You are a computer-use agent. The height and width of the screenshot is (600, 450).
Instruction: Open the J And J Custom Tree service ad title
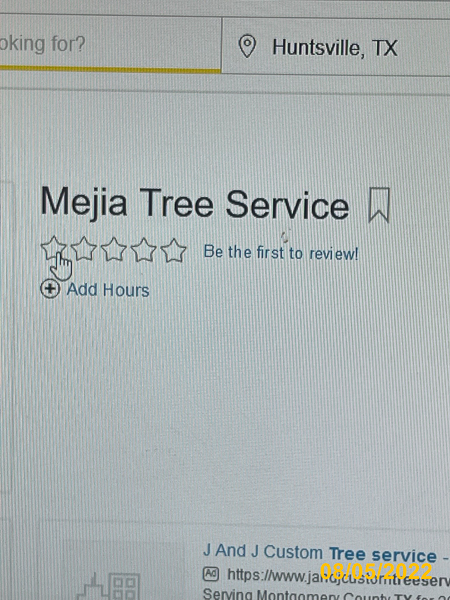click(x=325, y=553)
